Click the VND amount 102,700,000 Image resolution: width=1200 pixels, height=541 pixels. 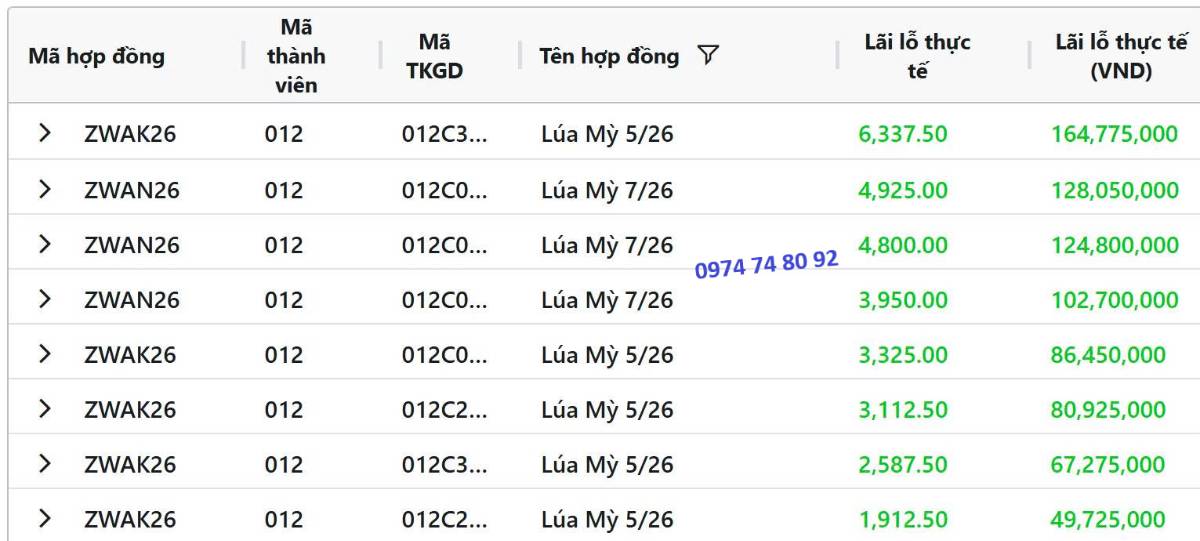pos(1115,300)
